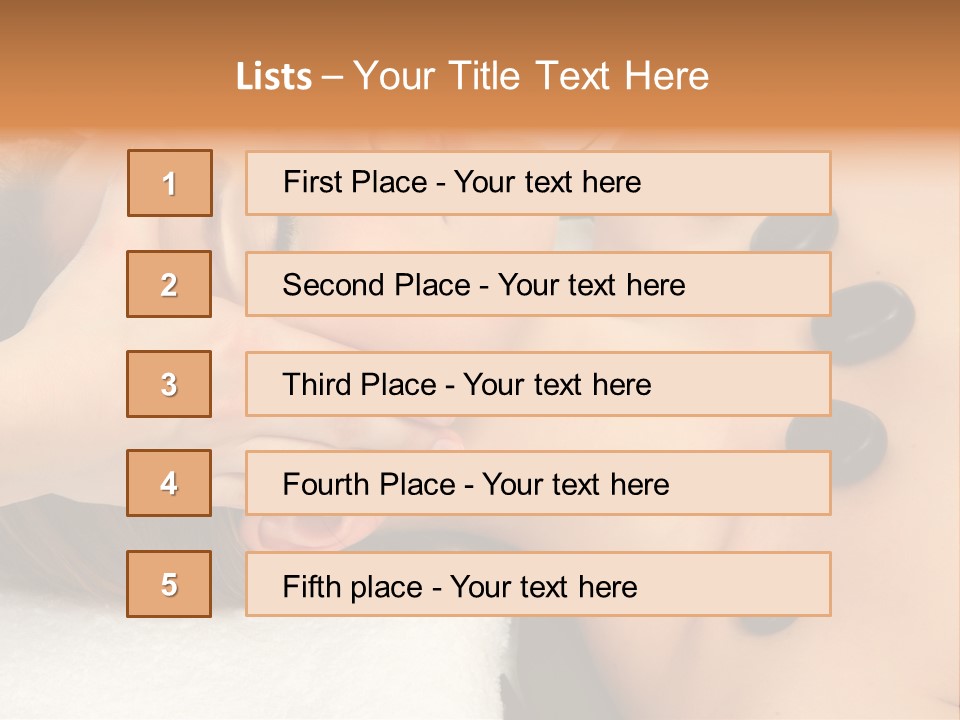Select the Third Place text box
The height and width of the screenshot is (720, 960).
538,384
